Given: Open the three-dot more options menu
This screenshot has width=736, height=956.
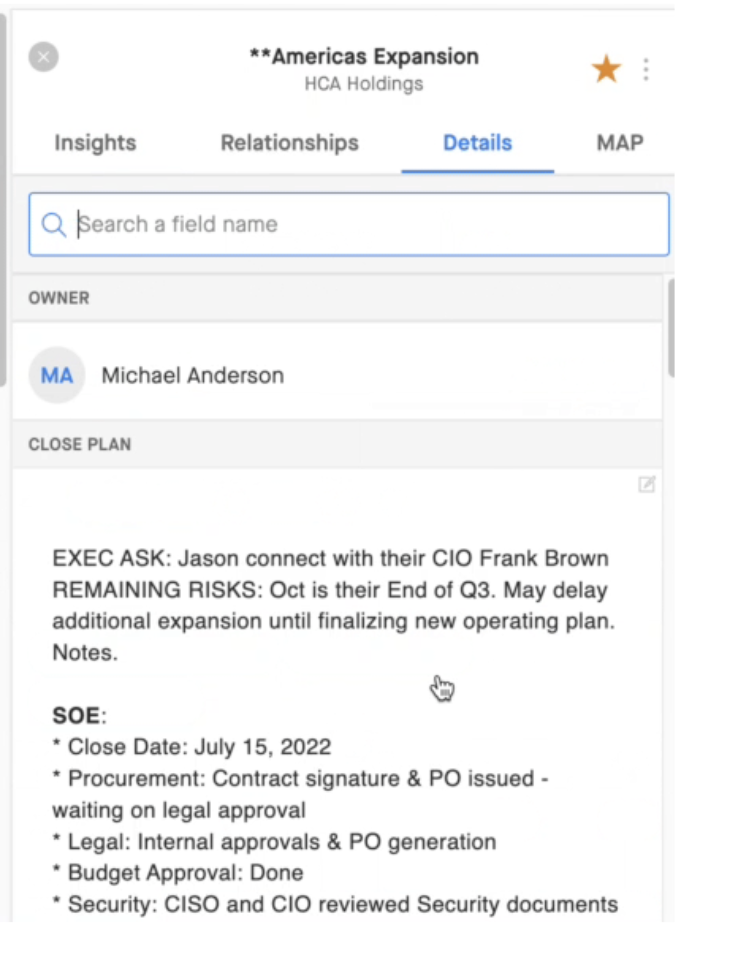Looking at the screenshot, I should click(646, 70).
